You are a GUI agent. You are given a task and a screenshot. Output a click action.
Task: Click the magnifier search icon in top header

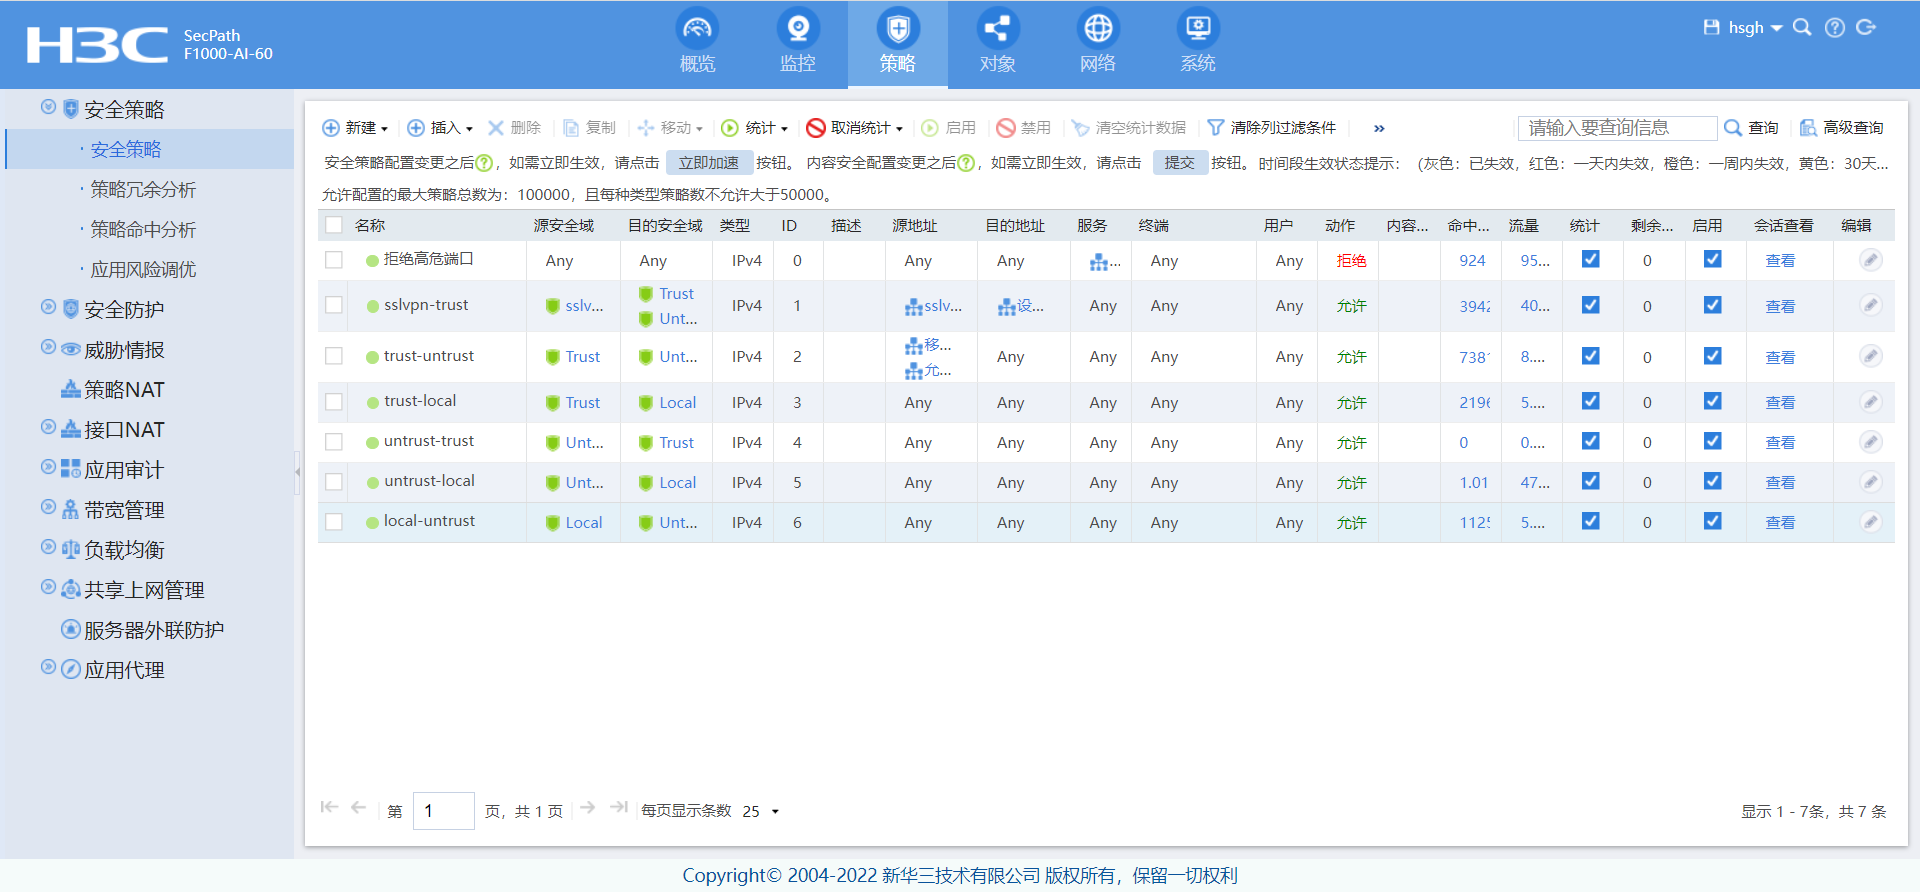pos(1802,28)
